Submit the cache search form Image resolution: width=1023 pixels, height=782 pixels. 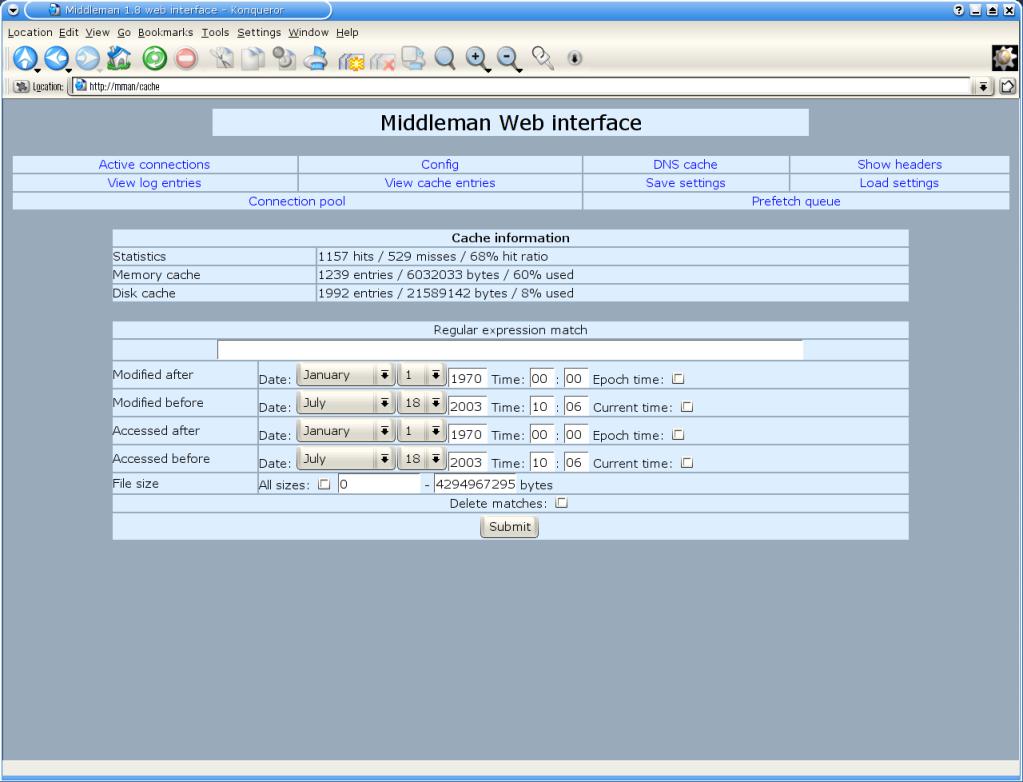(x=510, y=526)
